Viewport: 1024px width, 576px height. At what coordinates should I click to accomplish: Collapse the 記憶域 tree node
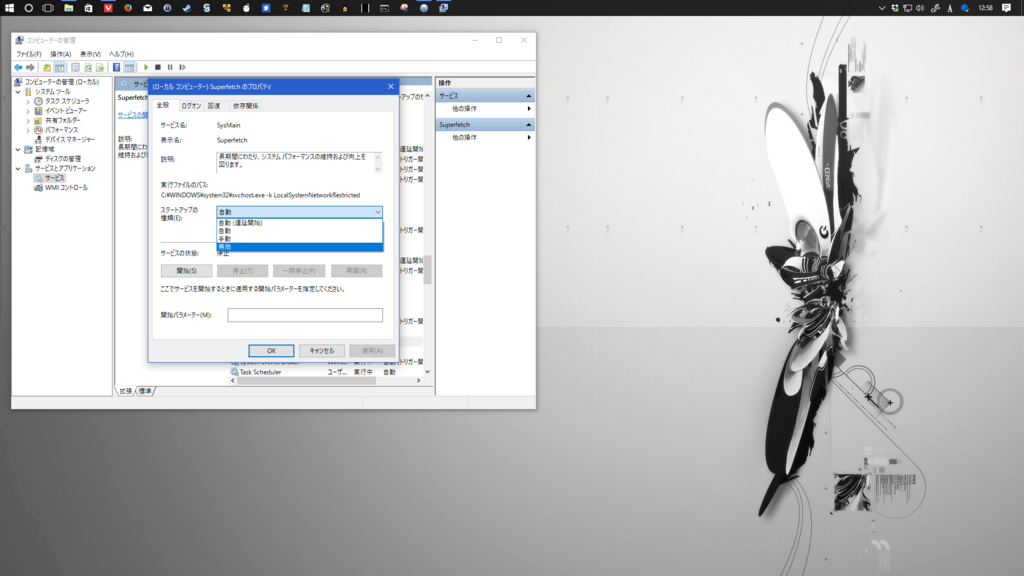(18, 149)
